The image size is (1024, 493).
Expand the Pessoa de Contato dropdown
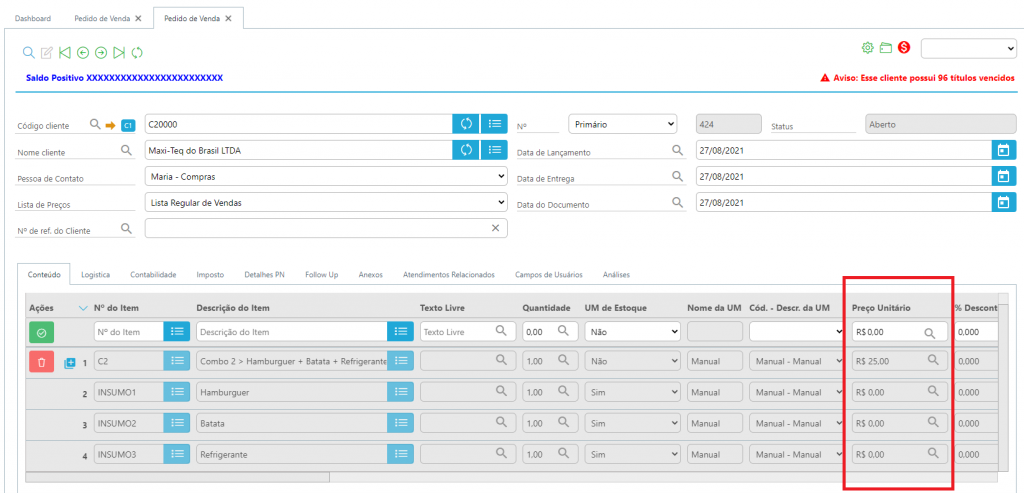(x=326, y=176)
